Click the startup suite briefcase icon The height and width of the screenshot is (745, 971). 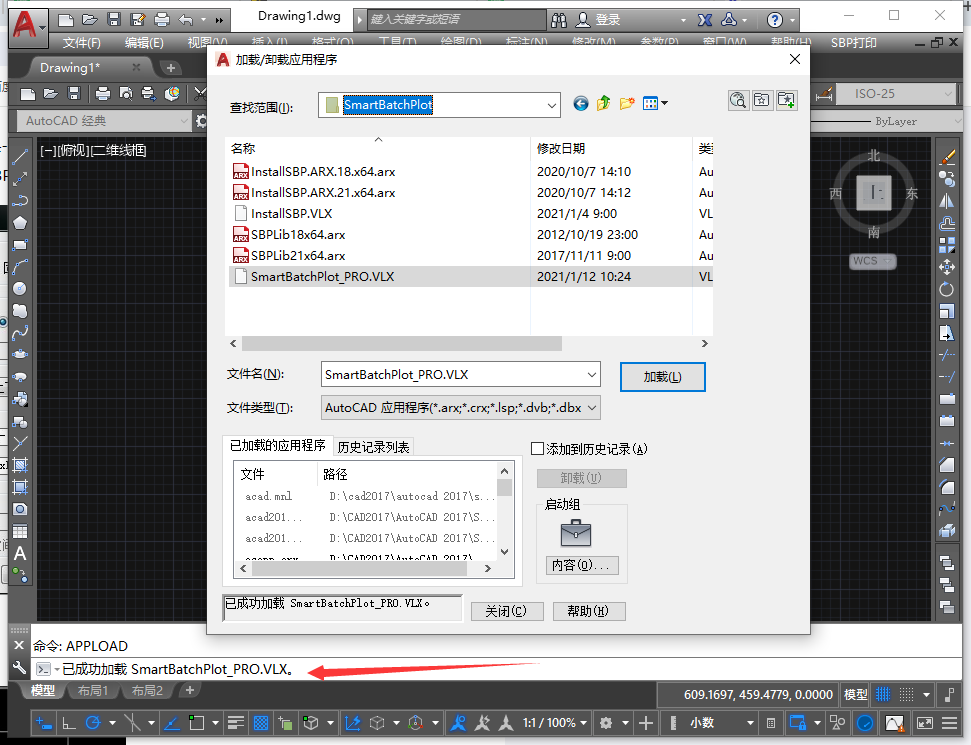[576, 533]
